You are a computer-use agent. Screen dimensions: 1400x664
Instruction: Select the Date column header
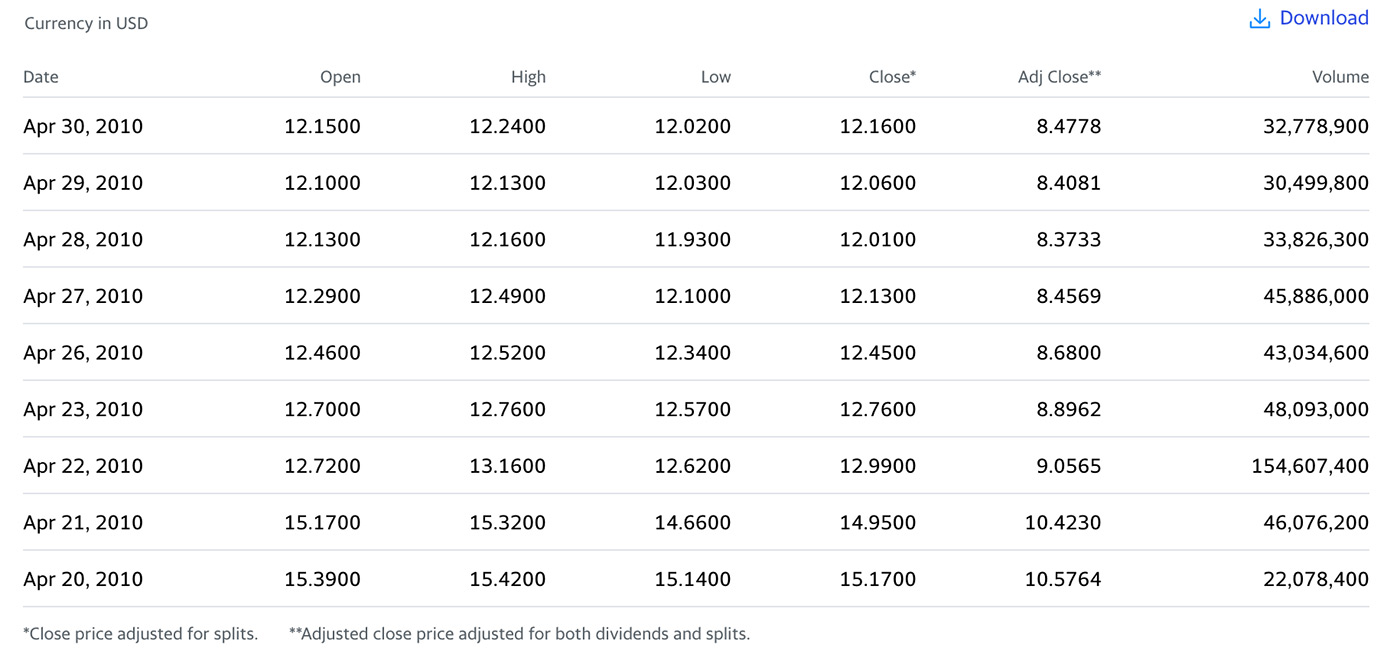[41, 77]
